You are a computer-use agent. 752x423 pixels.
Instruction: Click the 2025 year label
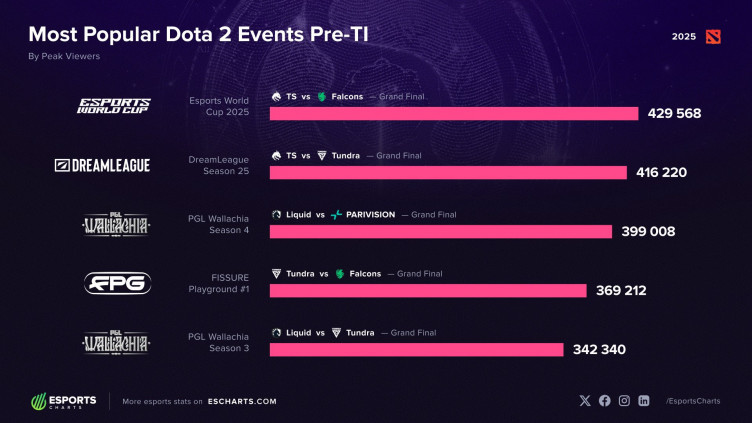pyautogui.click(x=684, y=36)
